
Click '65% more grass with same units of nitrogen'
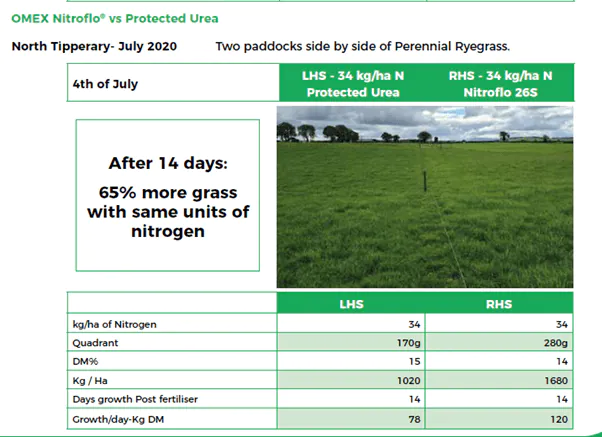[x=168, y=212]
